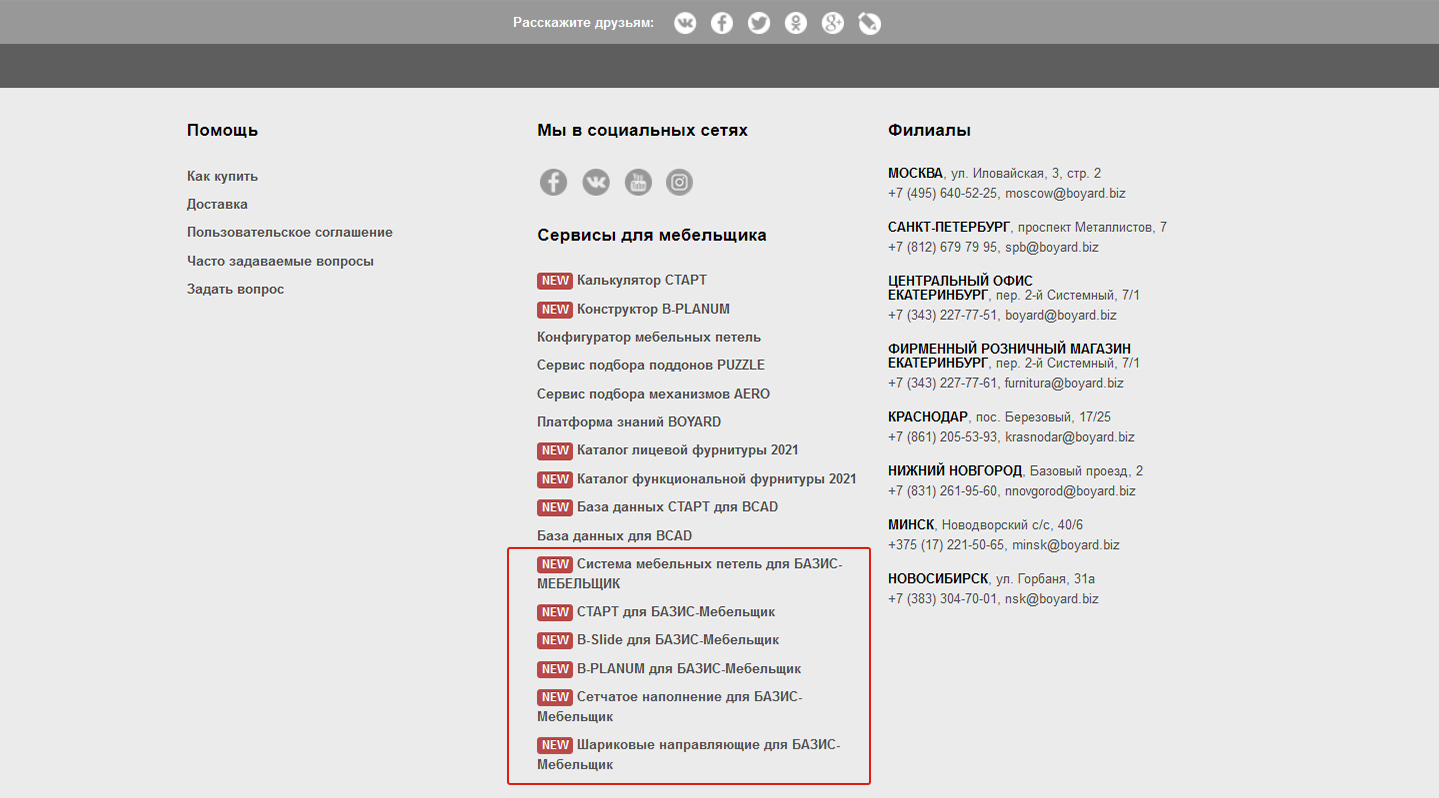Open Конфигуратор мебельных петель

[649, 337]
